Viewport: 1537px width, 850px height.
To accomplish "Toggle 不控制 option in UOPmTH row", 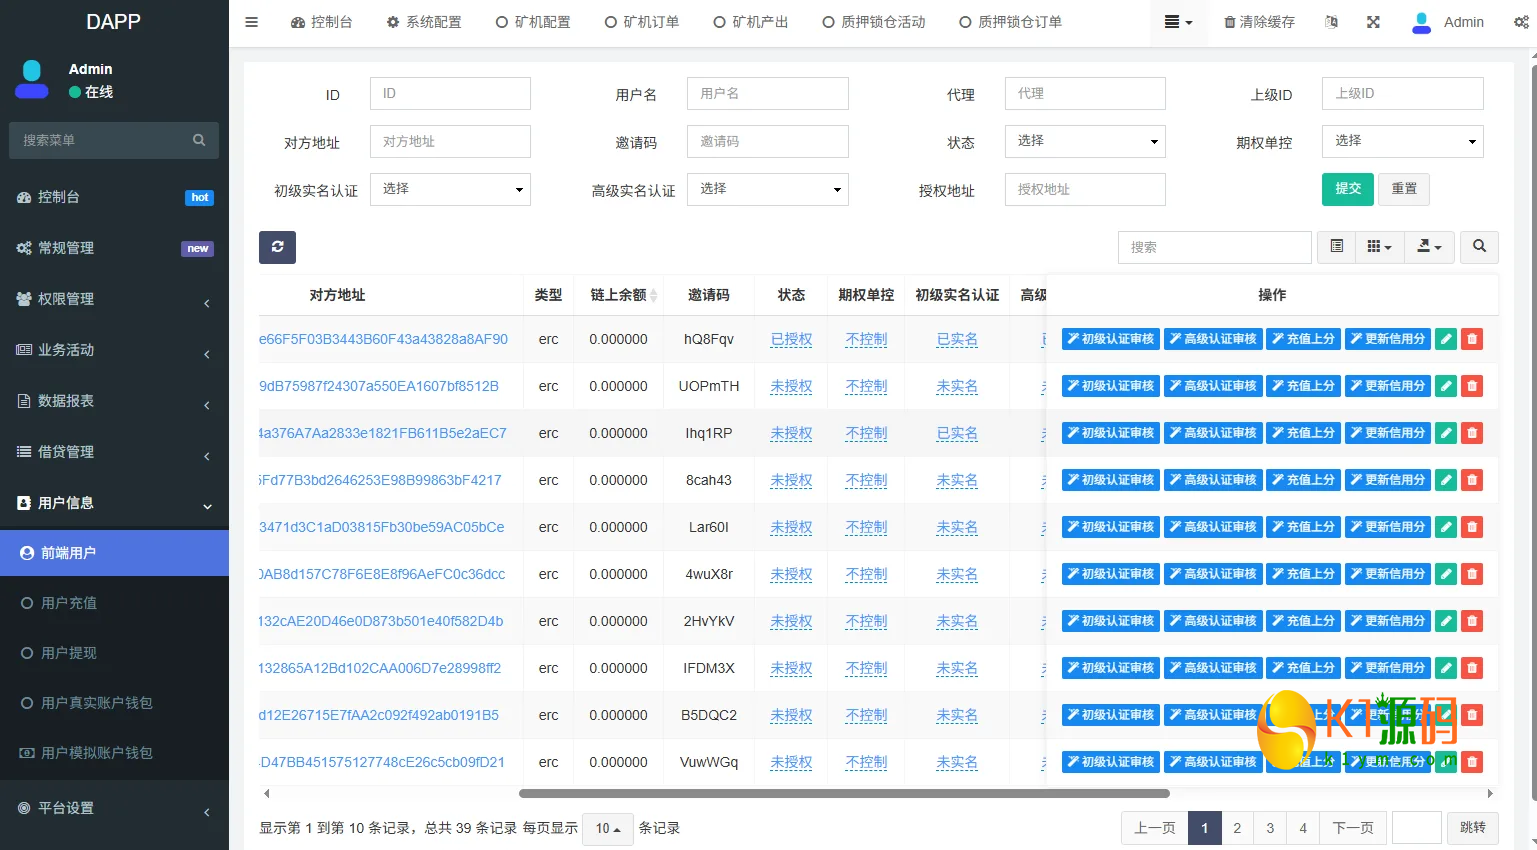I will (866, 386).
